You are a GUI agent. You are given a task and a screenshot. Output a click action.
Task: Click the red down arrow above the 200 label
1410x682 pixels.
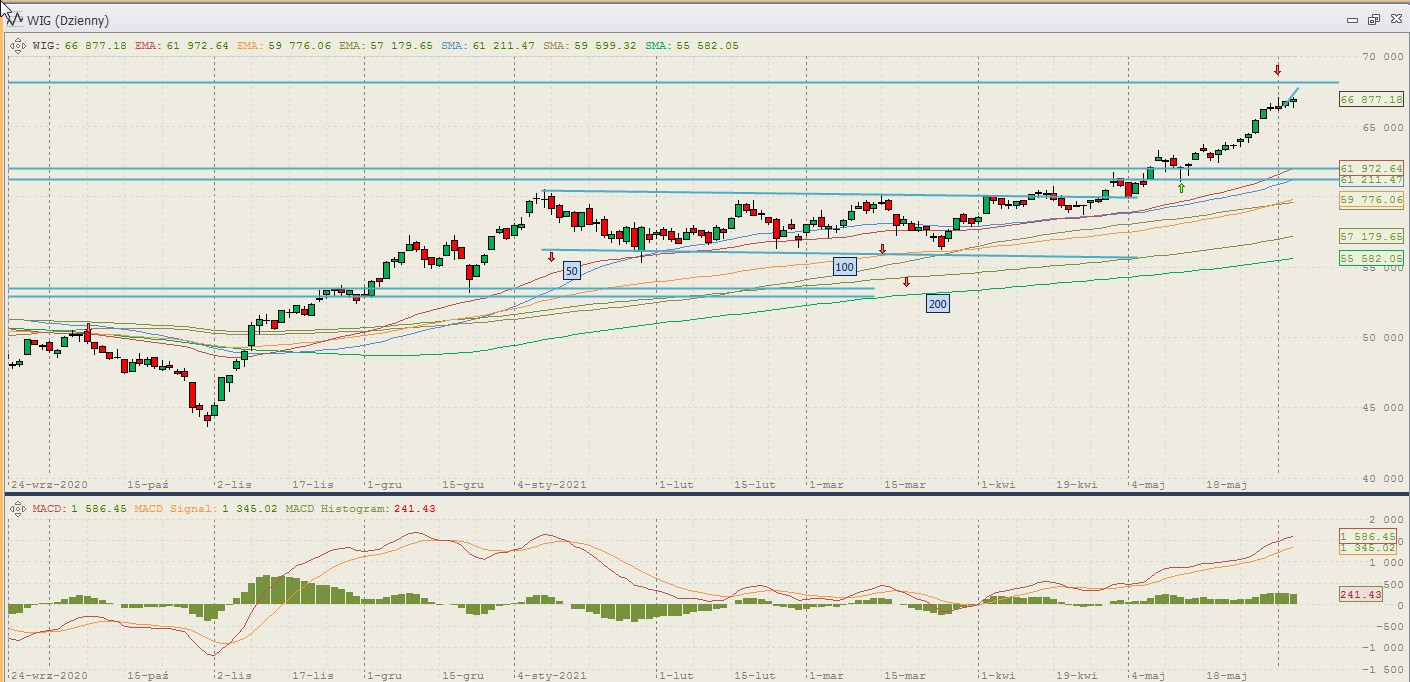click(x=906, y=282)
